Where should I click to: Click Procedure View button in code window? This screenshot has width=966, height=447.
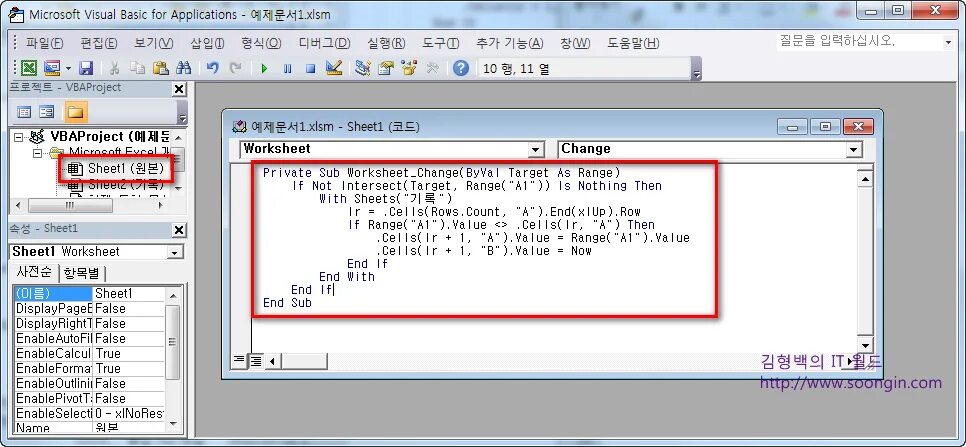click(x=239, y=361)
